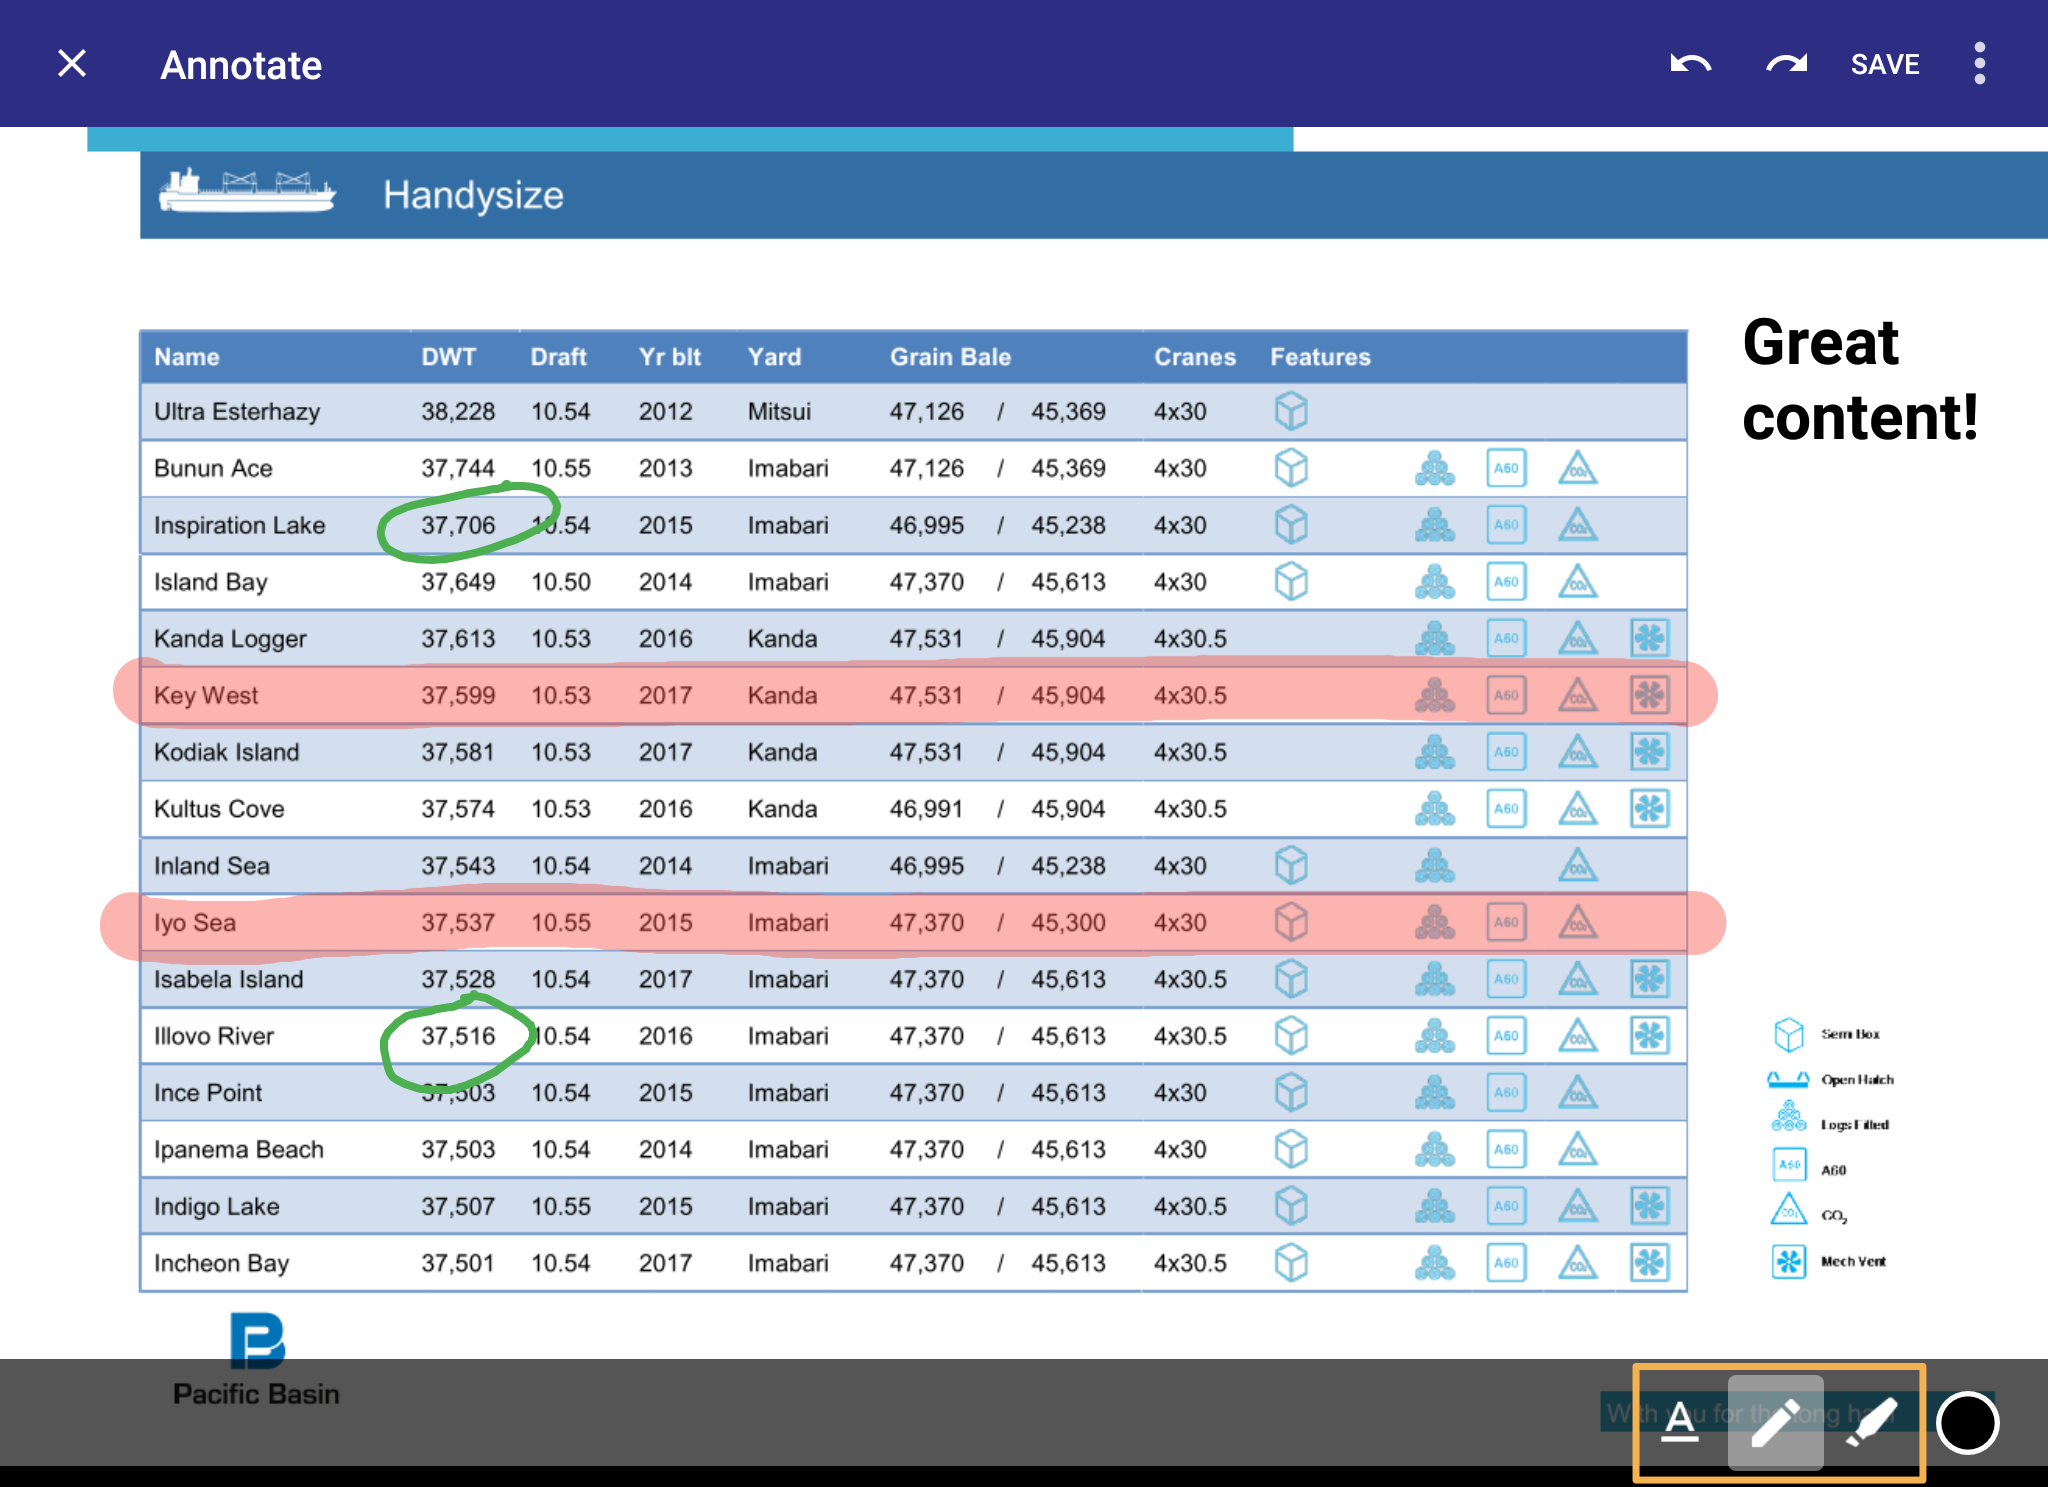Viewport: 2048px width, 1487px height.
Task: Click the Handysize heading
Action: 473,194
